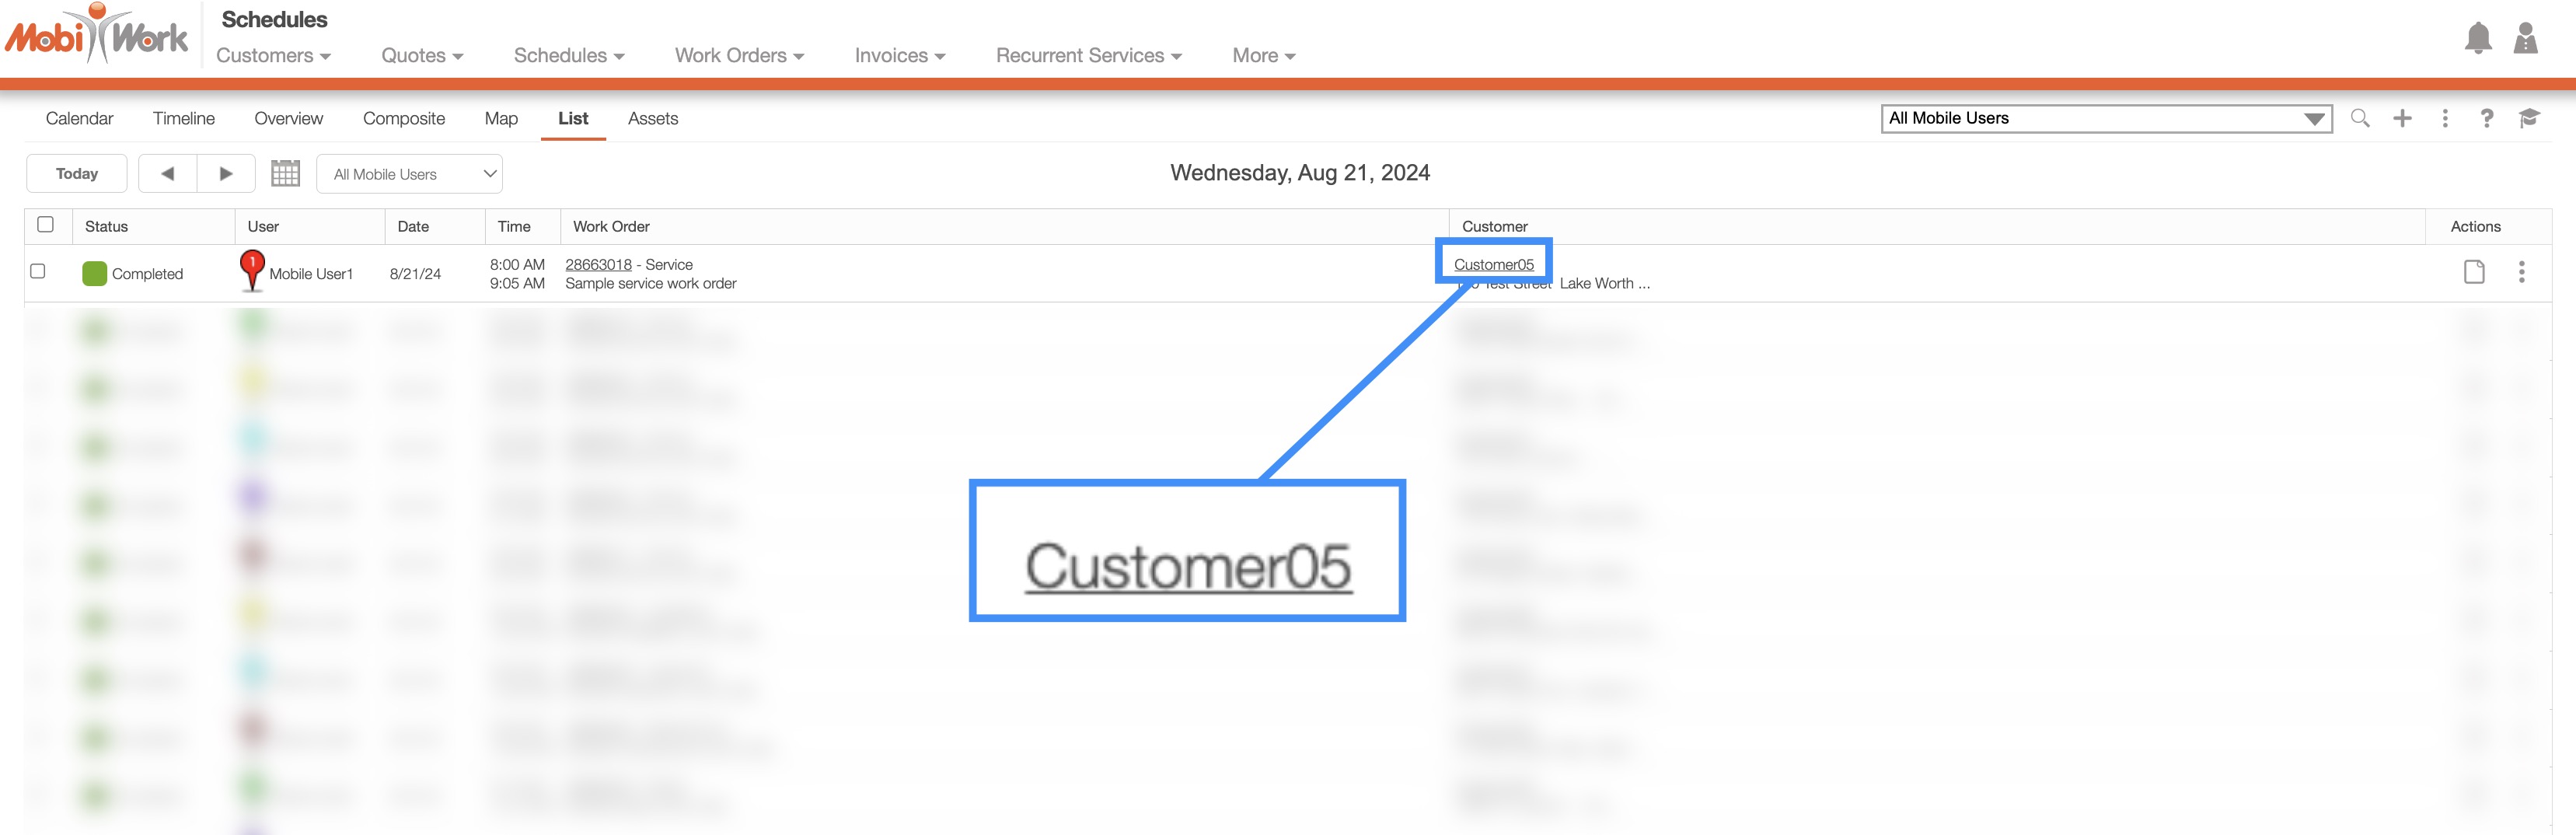Open the user profile icon
2576x835 pixels.
(2525, 39)
